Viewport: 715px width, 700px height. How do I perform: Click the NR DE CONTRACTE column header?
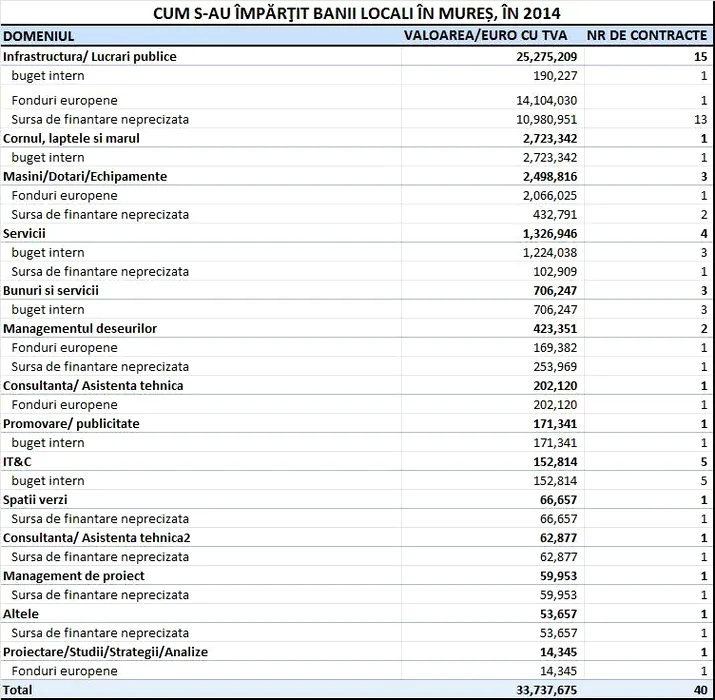[647, 36]
